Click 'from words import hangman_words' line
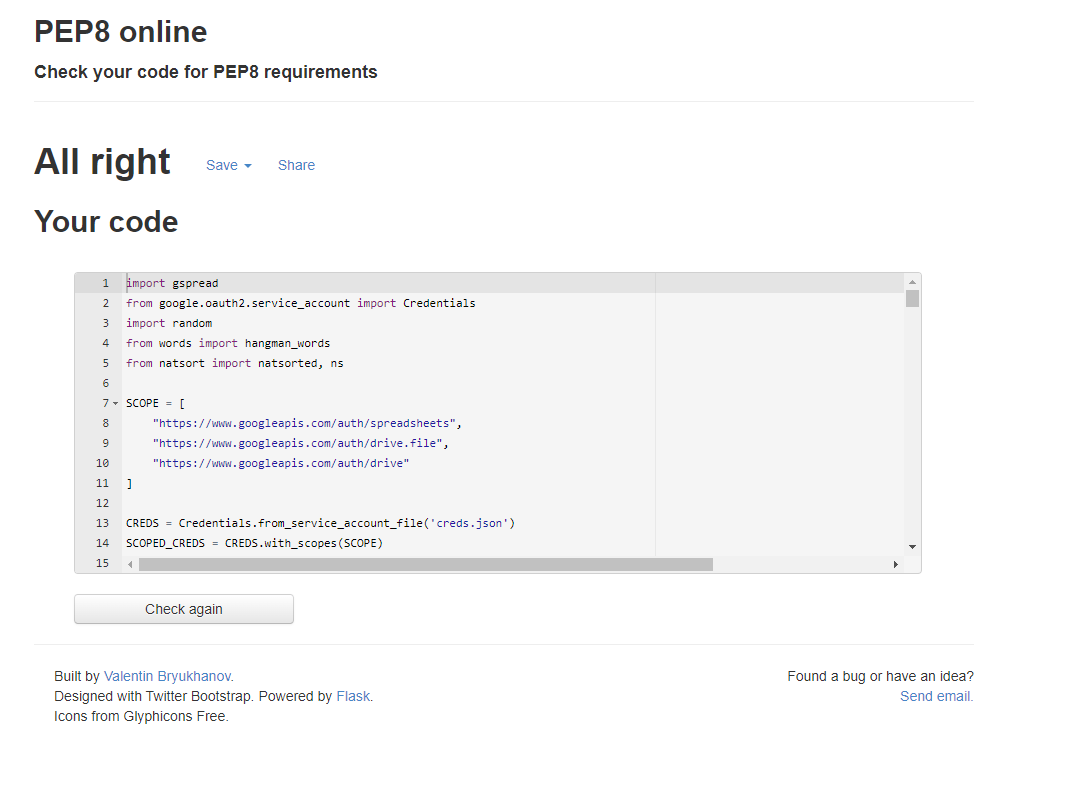This screenshot has height=805, width=1082. (228, 344)
